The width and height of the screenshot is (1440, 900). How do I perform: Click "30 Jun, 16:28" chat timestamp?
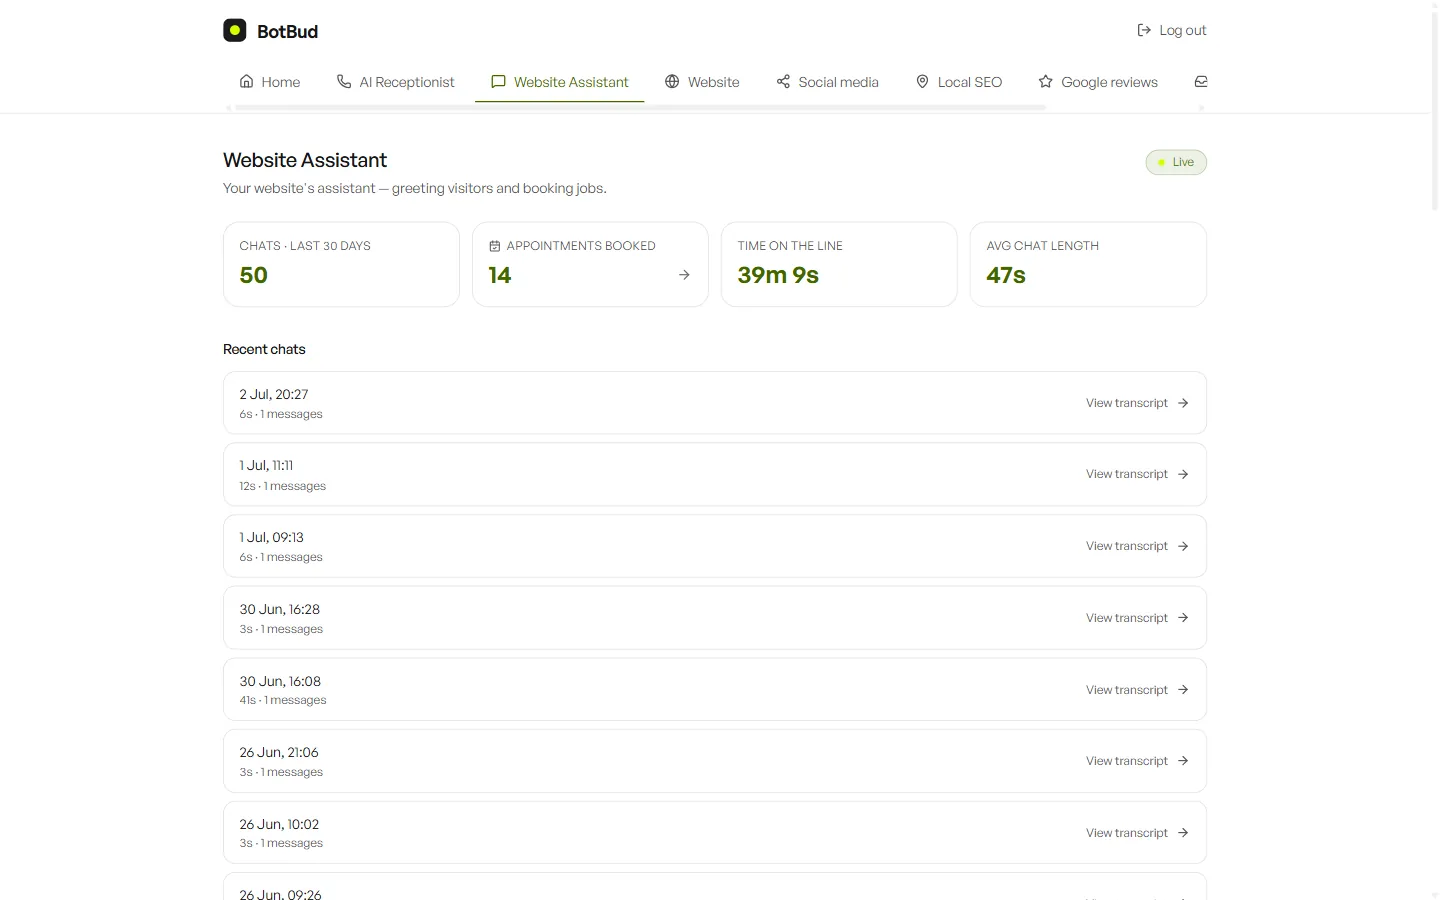[280, 609]
